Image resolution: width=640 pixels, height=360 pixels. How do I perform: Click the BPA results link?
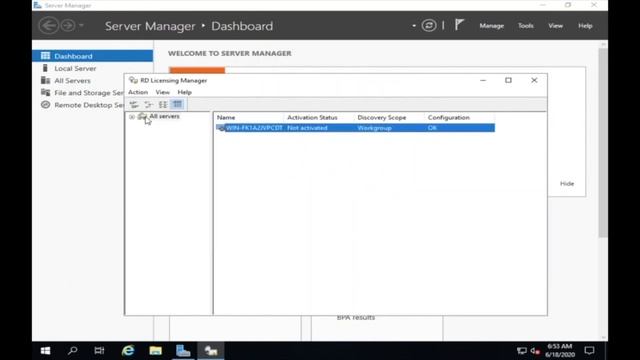pyautogui.click(x=356, y=318)
